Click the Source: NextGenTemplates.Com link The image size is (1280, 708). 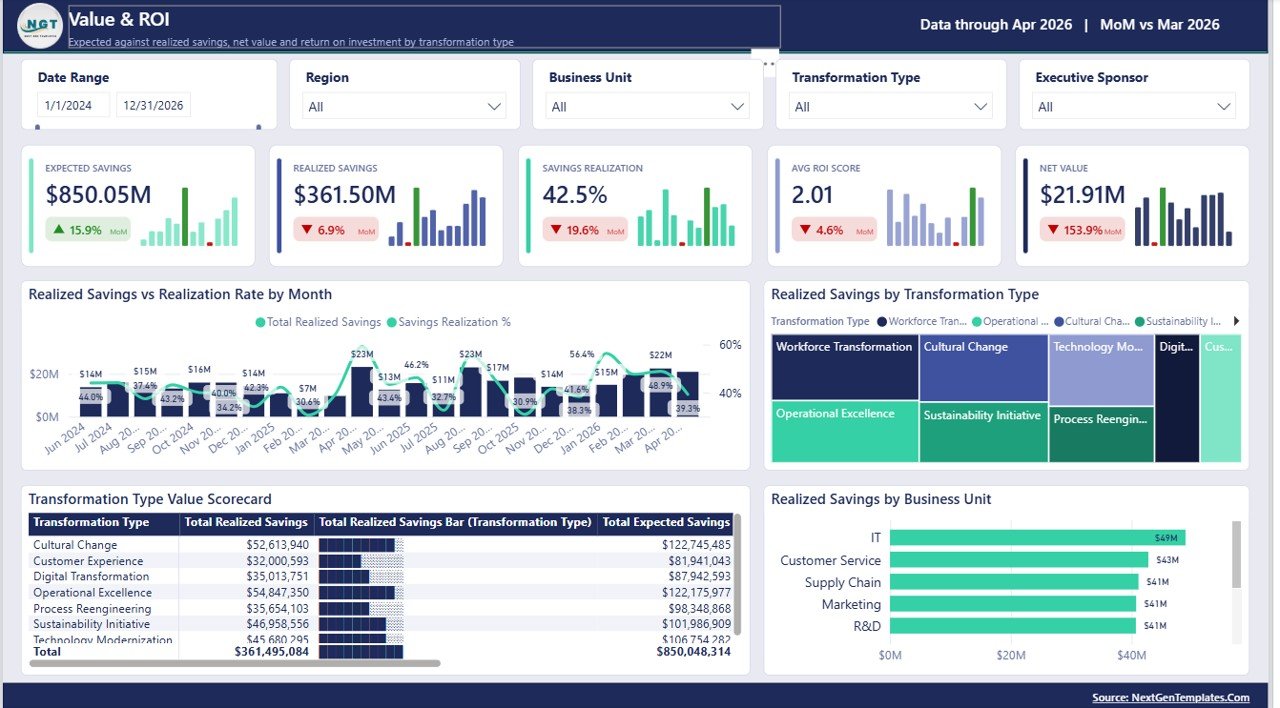point(1171,697)
